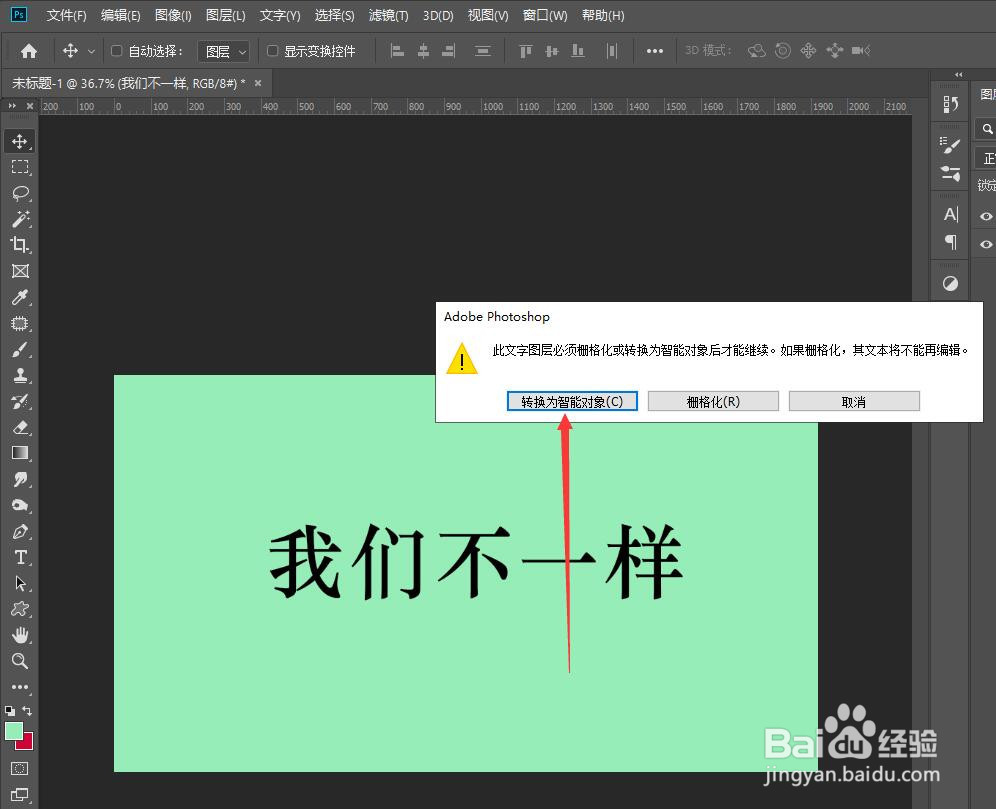Open the 滤镜 menu
This screenshot has width=996, height=809.
tap(389, 15)
